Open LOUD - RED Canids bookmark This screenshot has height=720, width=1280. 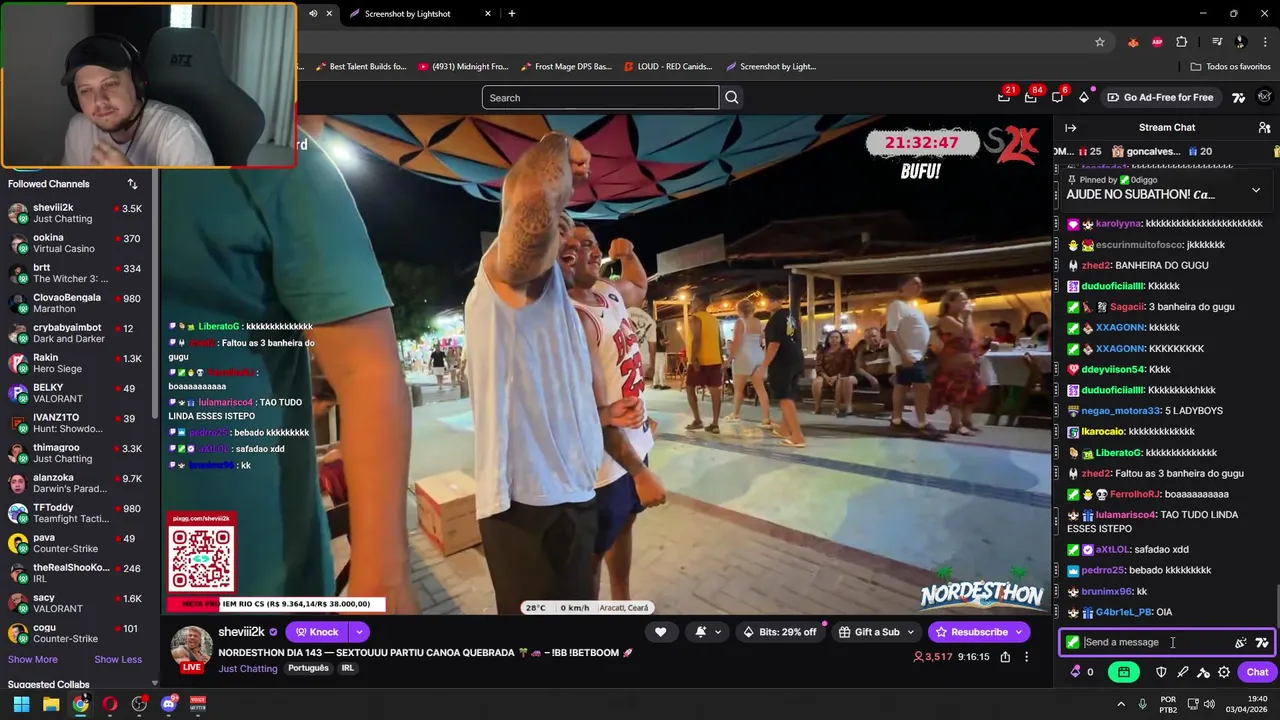(x=668, y=66)
